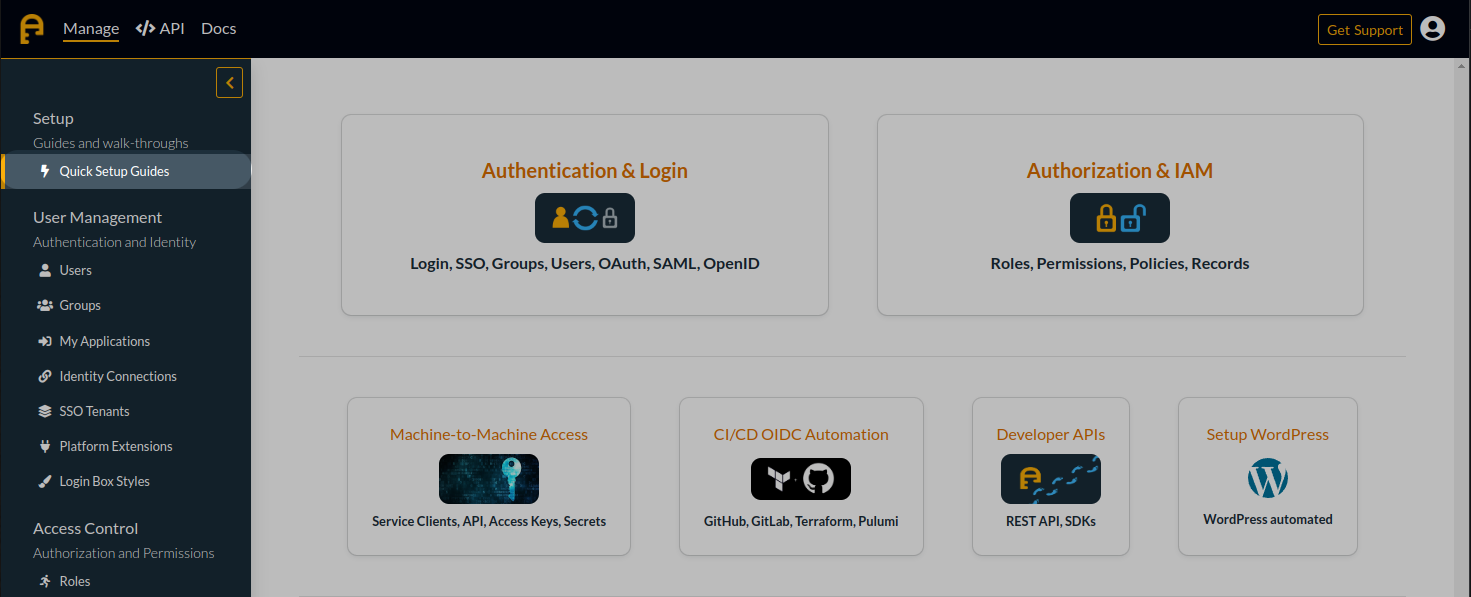Screen dimensions: 1471x597
Task: Select Quick Setup Guides in the sidebar
Action: click(x=114, y=171)
